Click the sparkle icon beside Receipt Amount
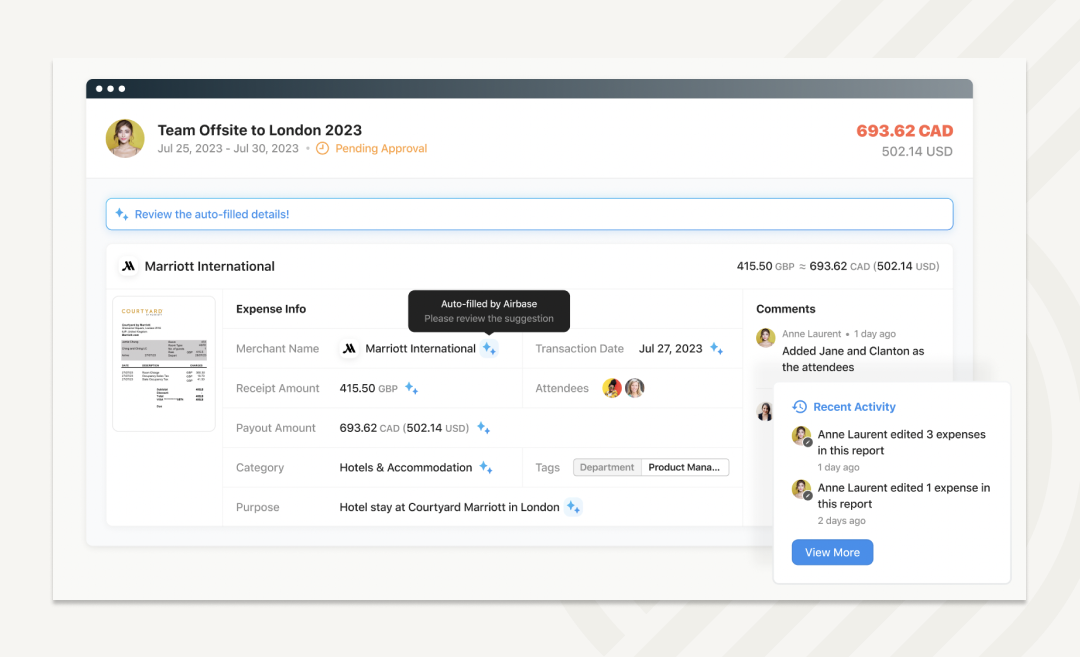Image resolution: width=1080 pixels, height=657 pixels. coord(411,388)
